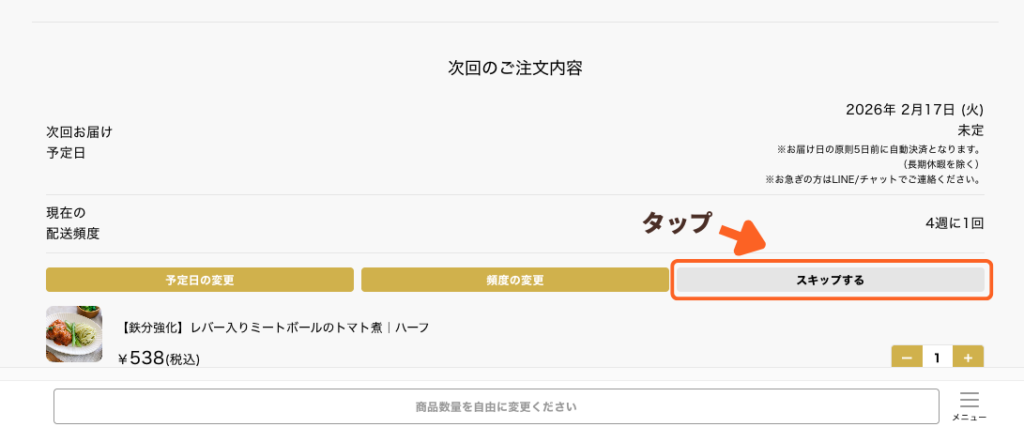This screenshot has height=427, width=1024.
Task: Increase meatball quantity with plus button
Action: tap(968, 358)
